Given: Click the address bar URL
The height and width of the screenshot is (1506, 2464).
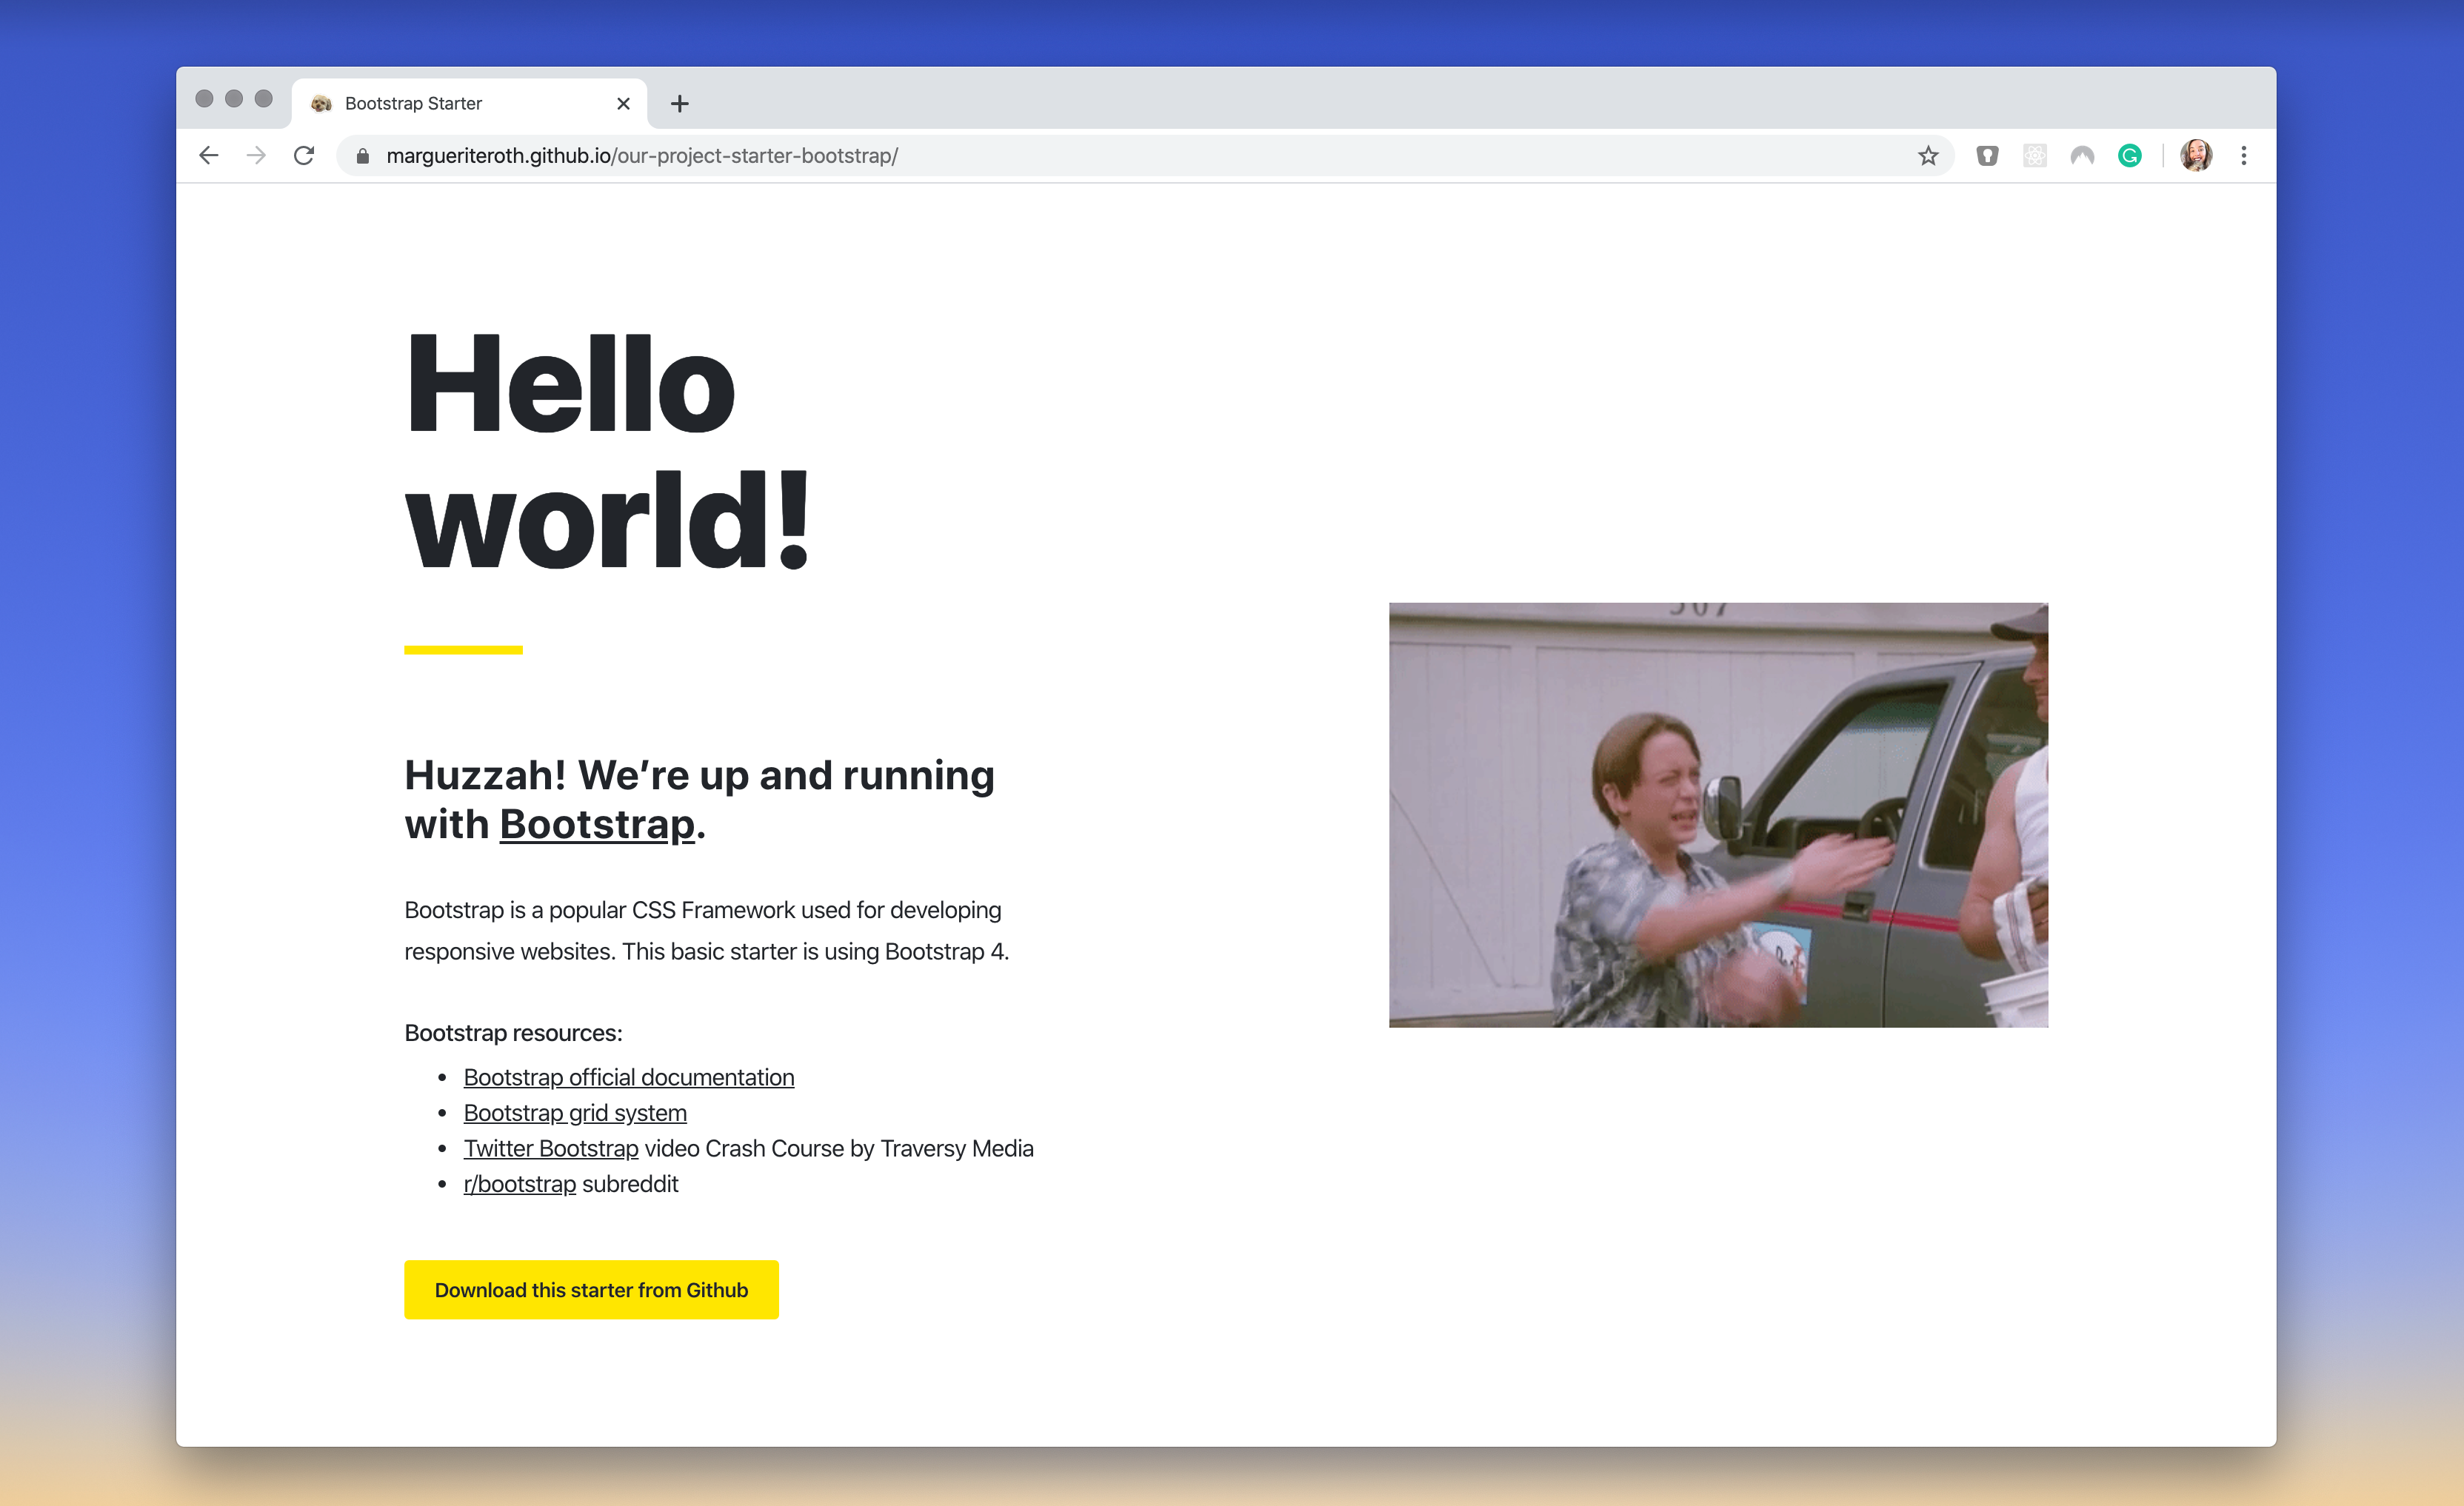Looking at the screenshot, I should click(642, 156).
